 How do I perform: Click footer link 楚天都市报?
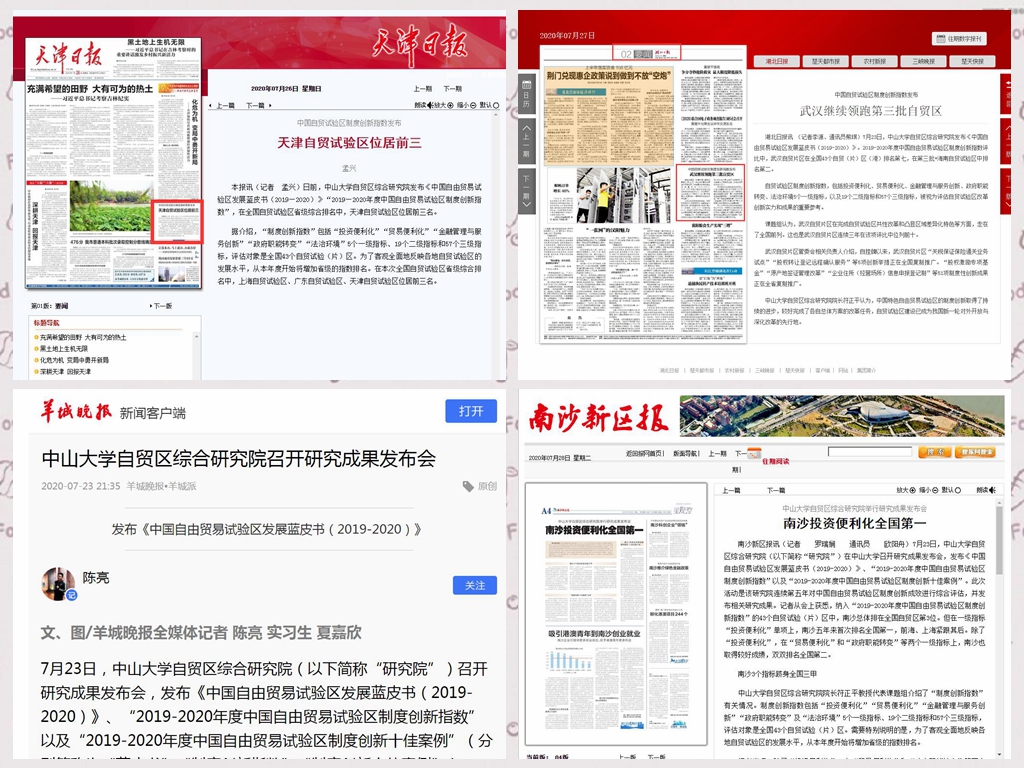(x=702, y=370)
